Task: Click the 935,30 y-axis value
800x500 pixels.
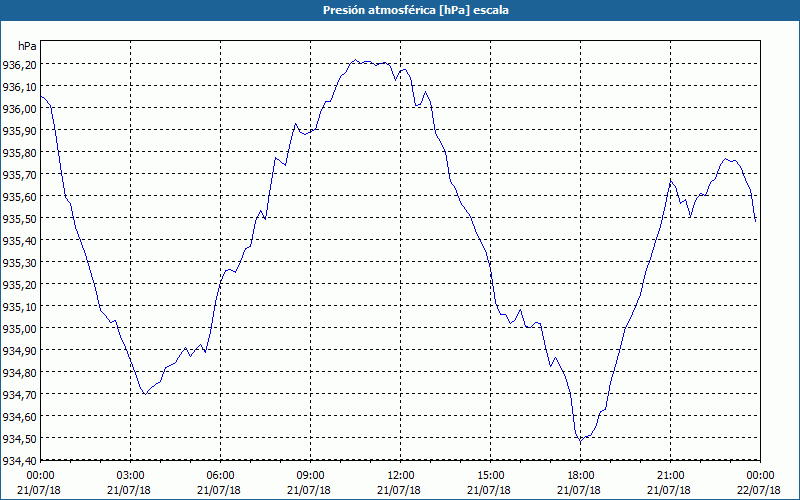Action: point(20,262)
